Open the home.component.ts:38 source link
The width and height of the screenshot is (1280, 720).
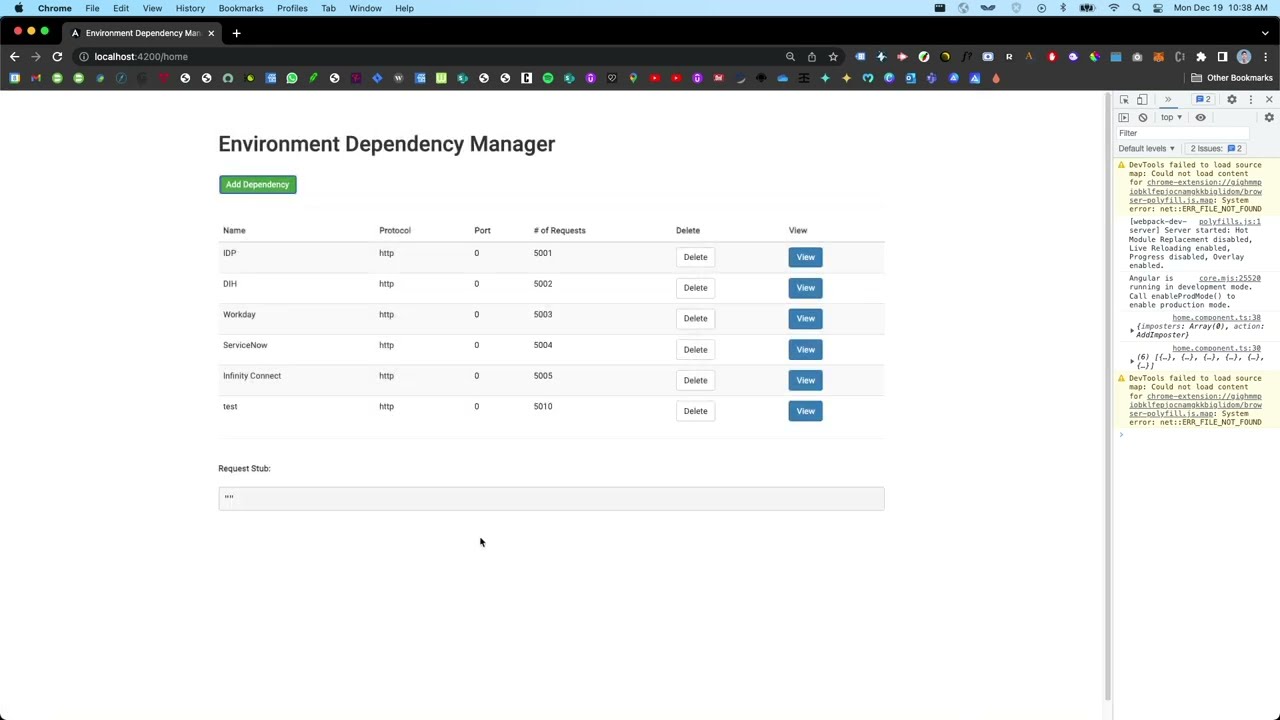(1216, 318)
